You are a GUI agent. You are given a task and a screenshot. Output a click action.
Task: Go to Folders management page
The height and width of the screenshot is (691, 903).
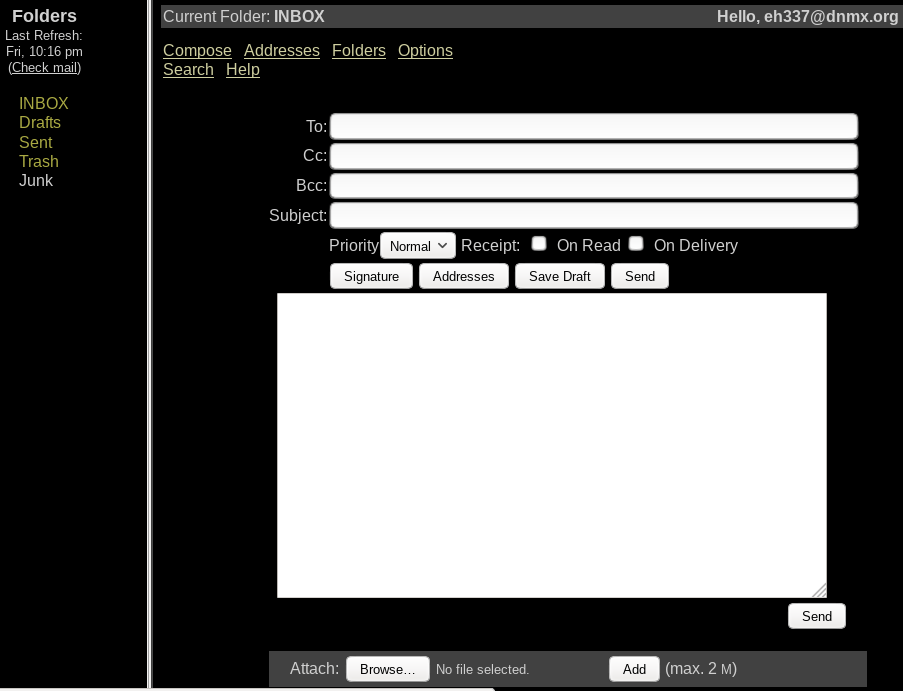point(358,51)
